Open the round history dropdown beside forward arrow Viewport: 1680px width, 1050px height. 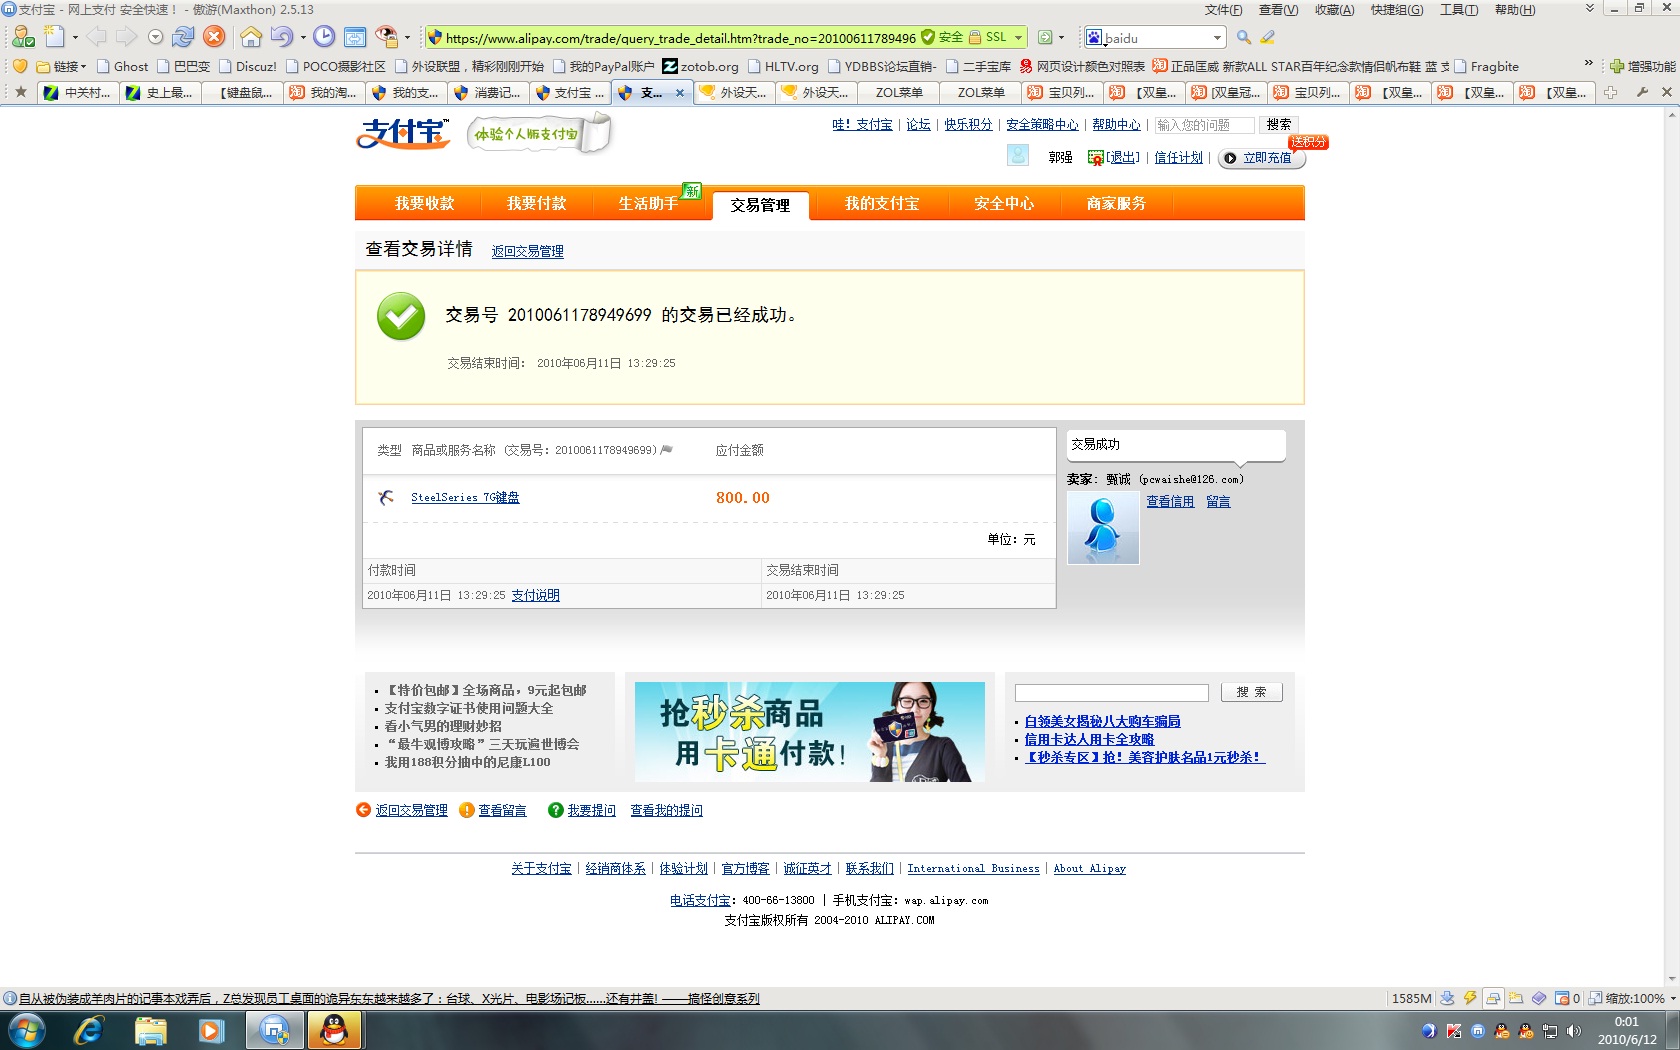pos(155,37)
